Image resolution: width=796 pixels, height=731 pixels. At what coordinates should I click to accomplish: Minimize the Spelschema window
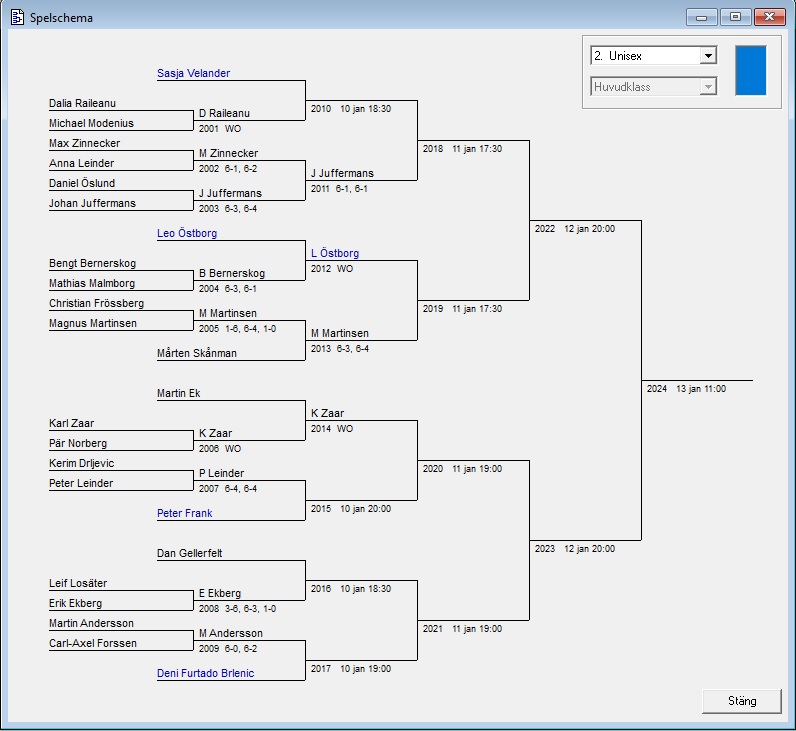click(x=701, y=17)
